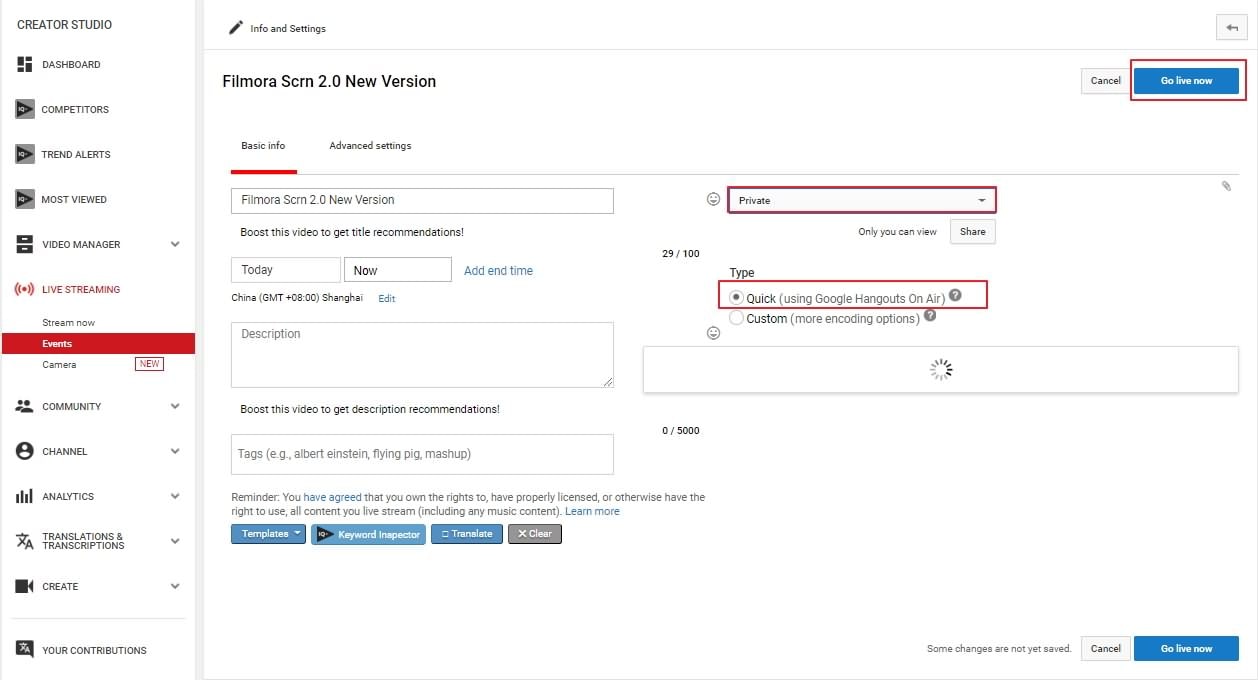Click the have agreed link
The width and height of the screenshot is (1258, 680).
(x=332, y=497)
